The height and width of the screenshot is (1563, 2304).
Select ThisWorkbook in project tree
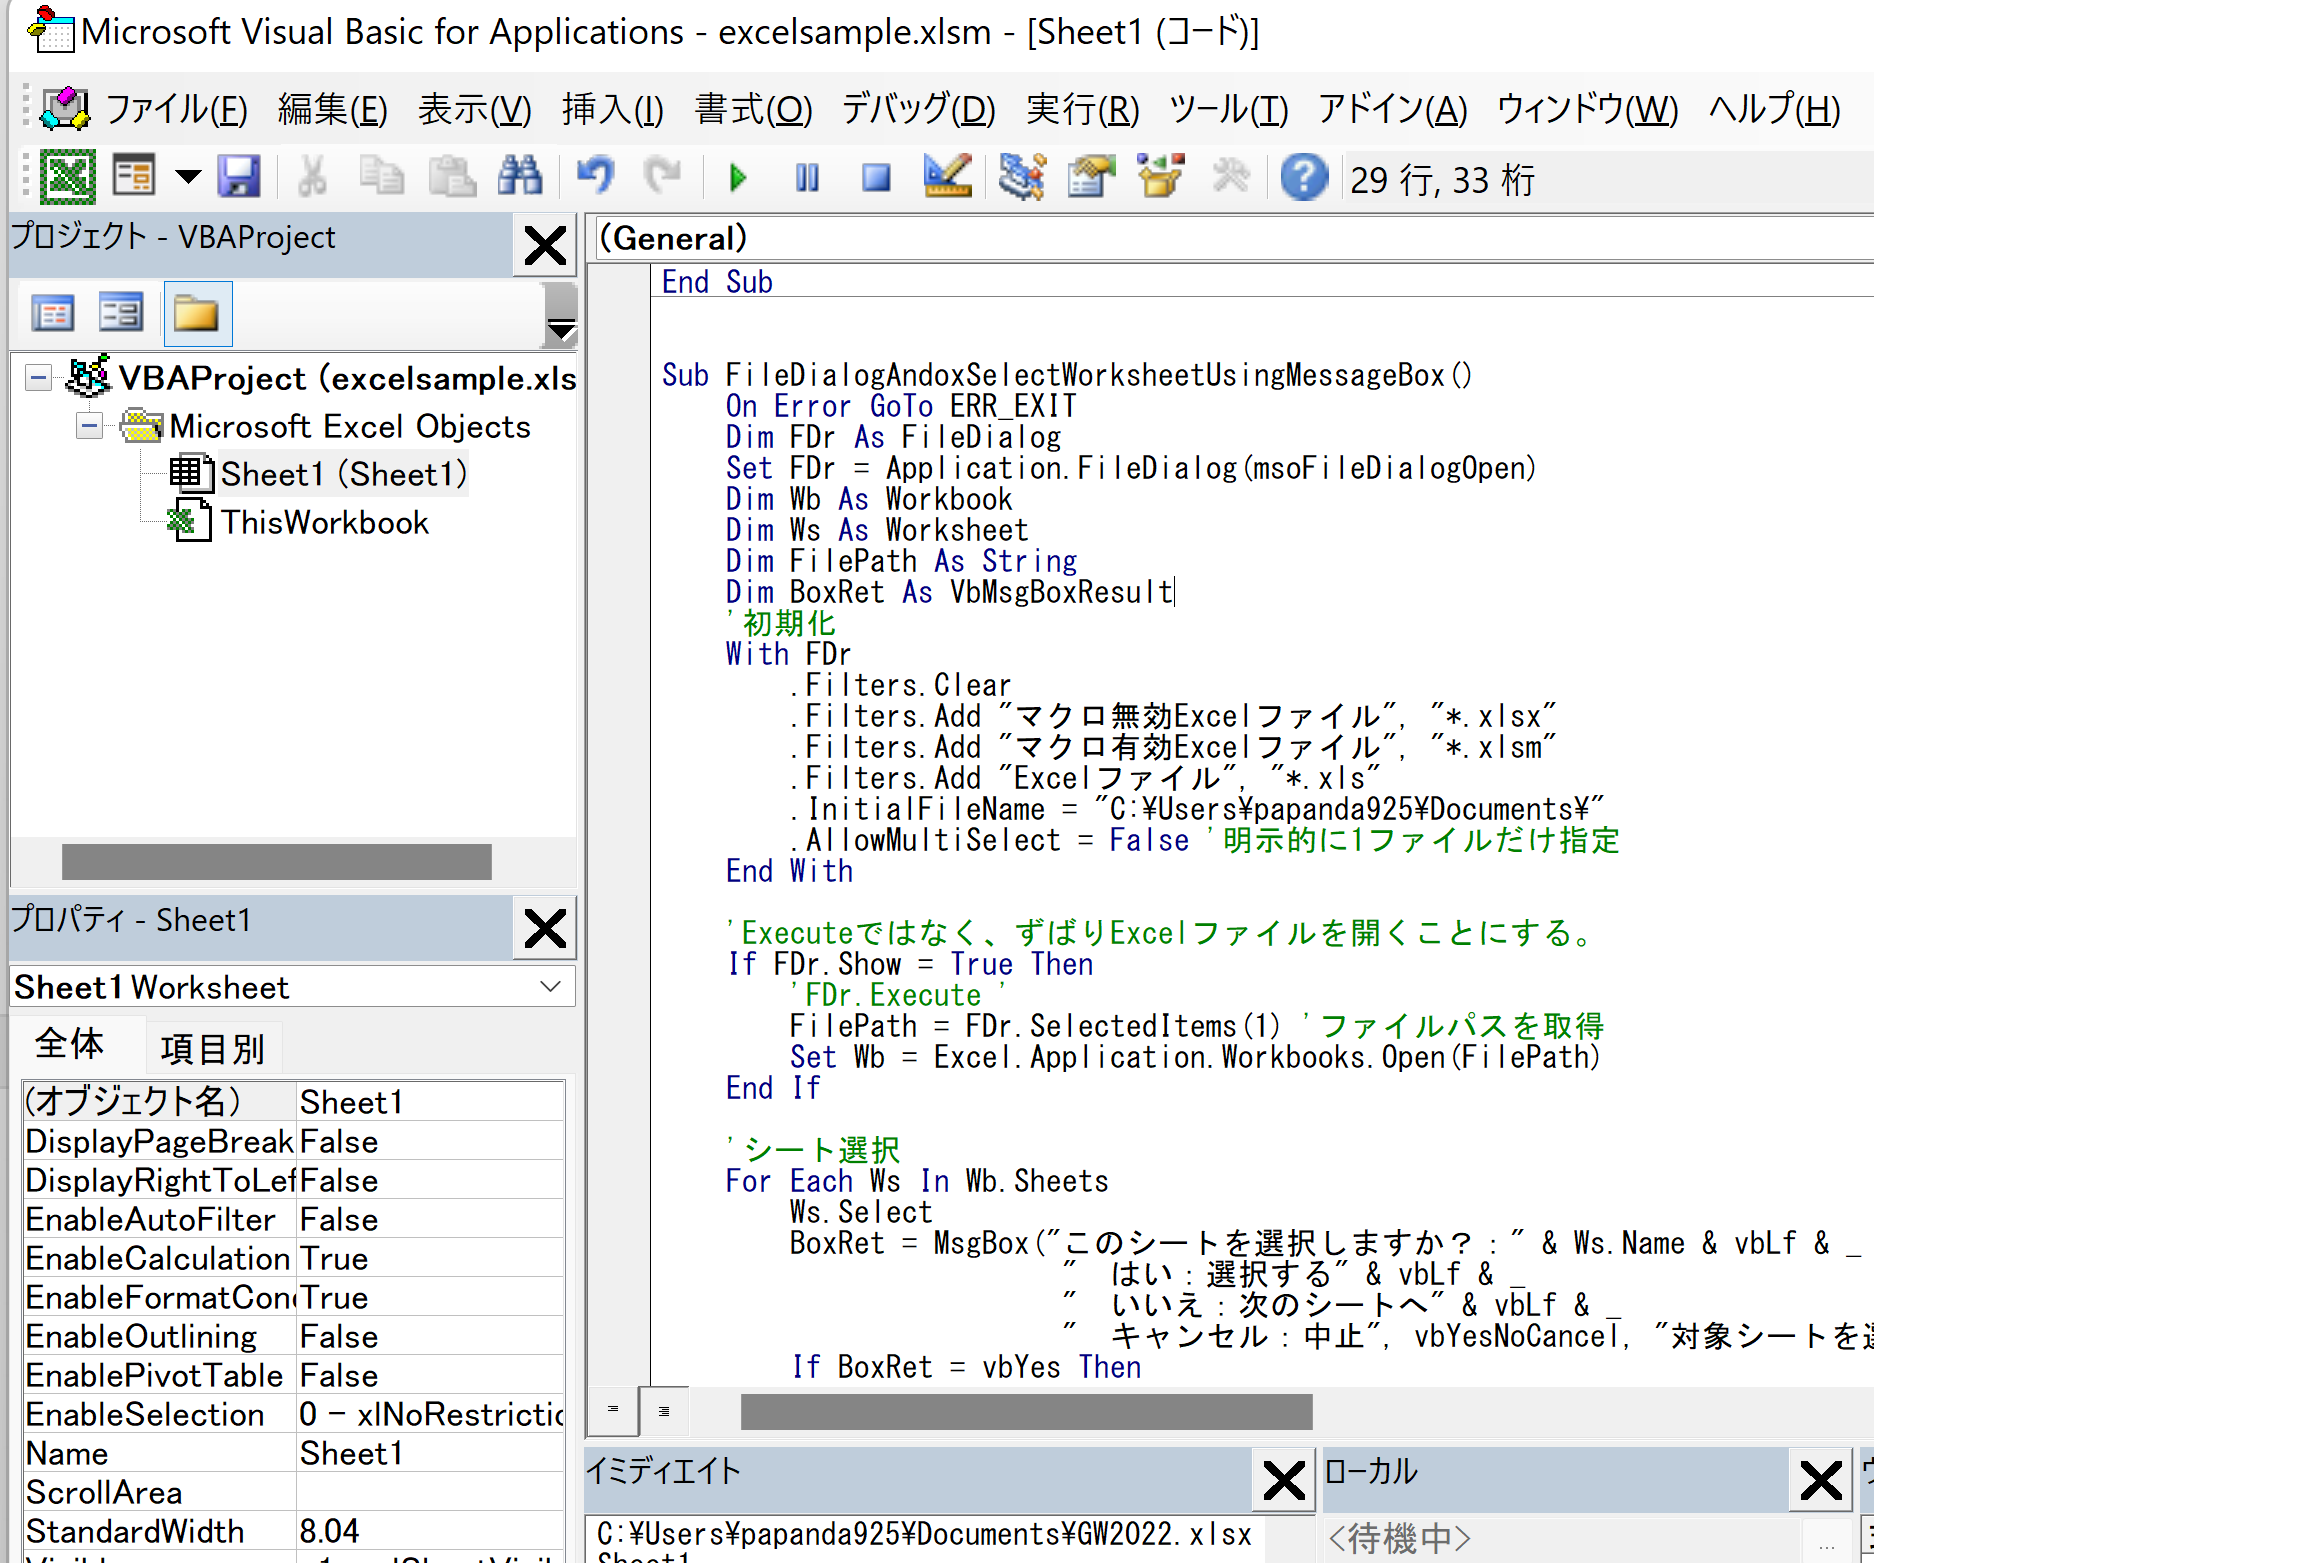(324, 523)
